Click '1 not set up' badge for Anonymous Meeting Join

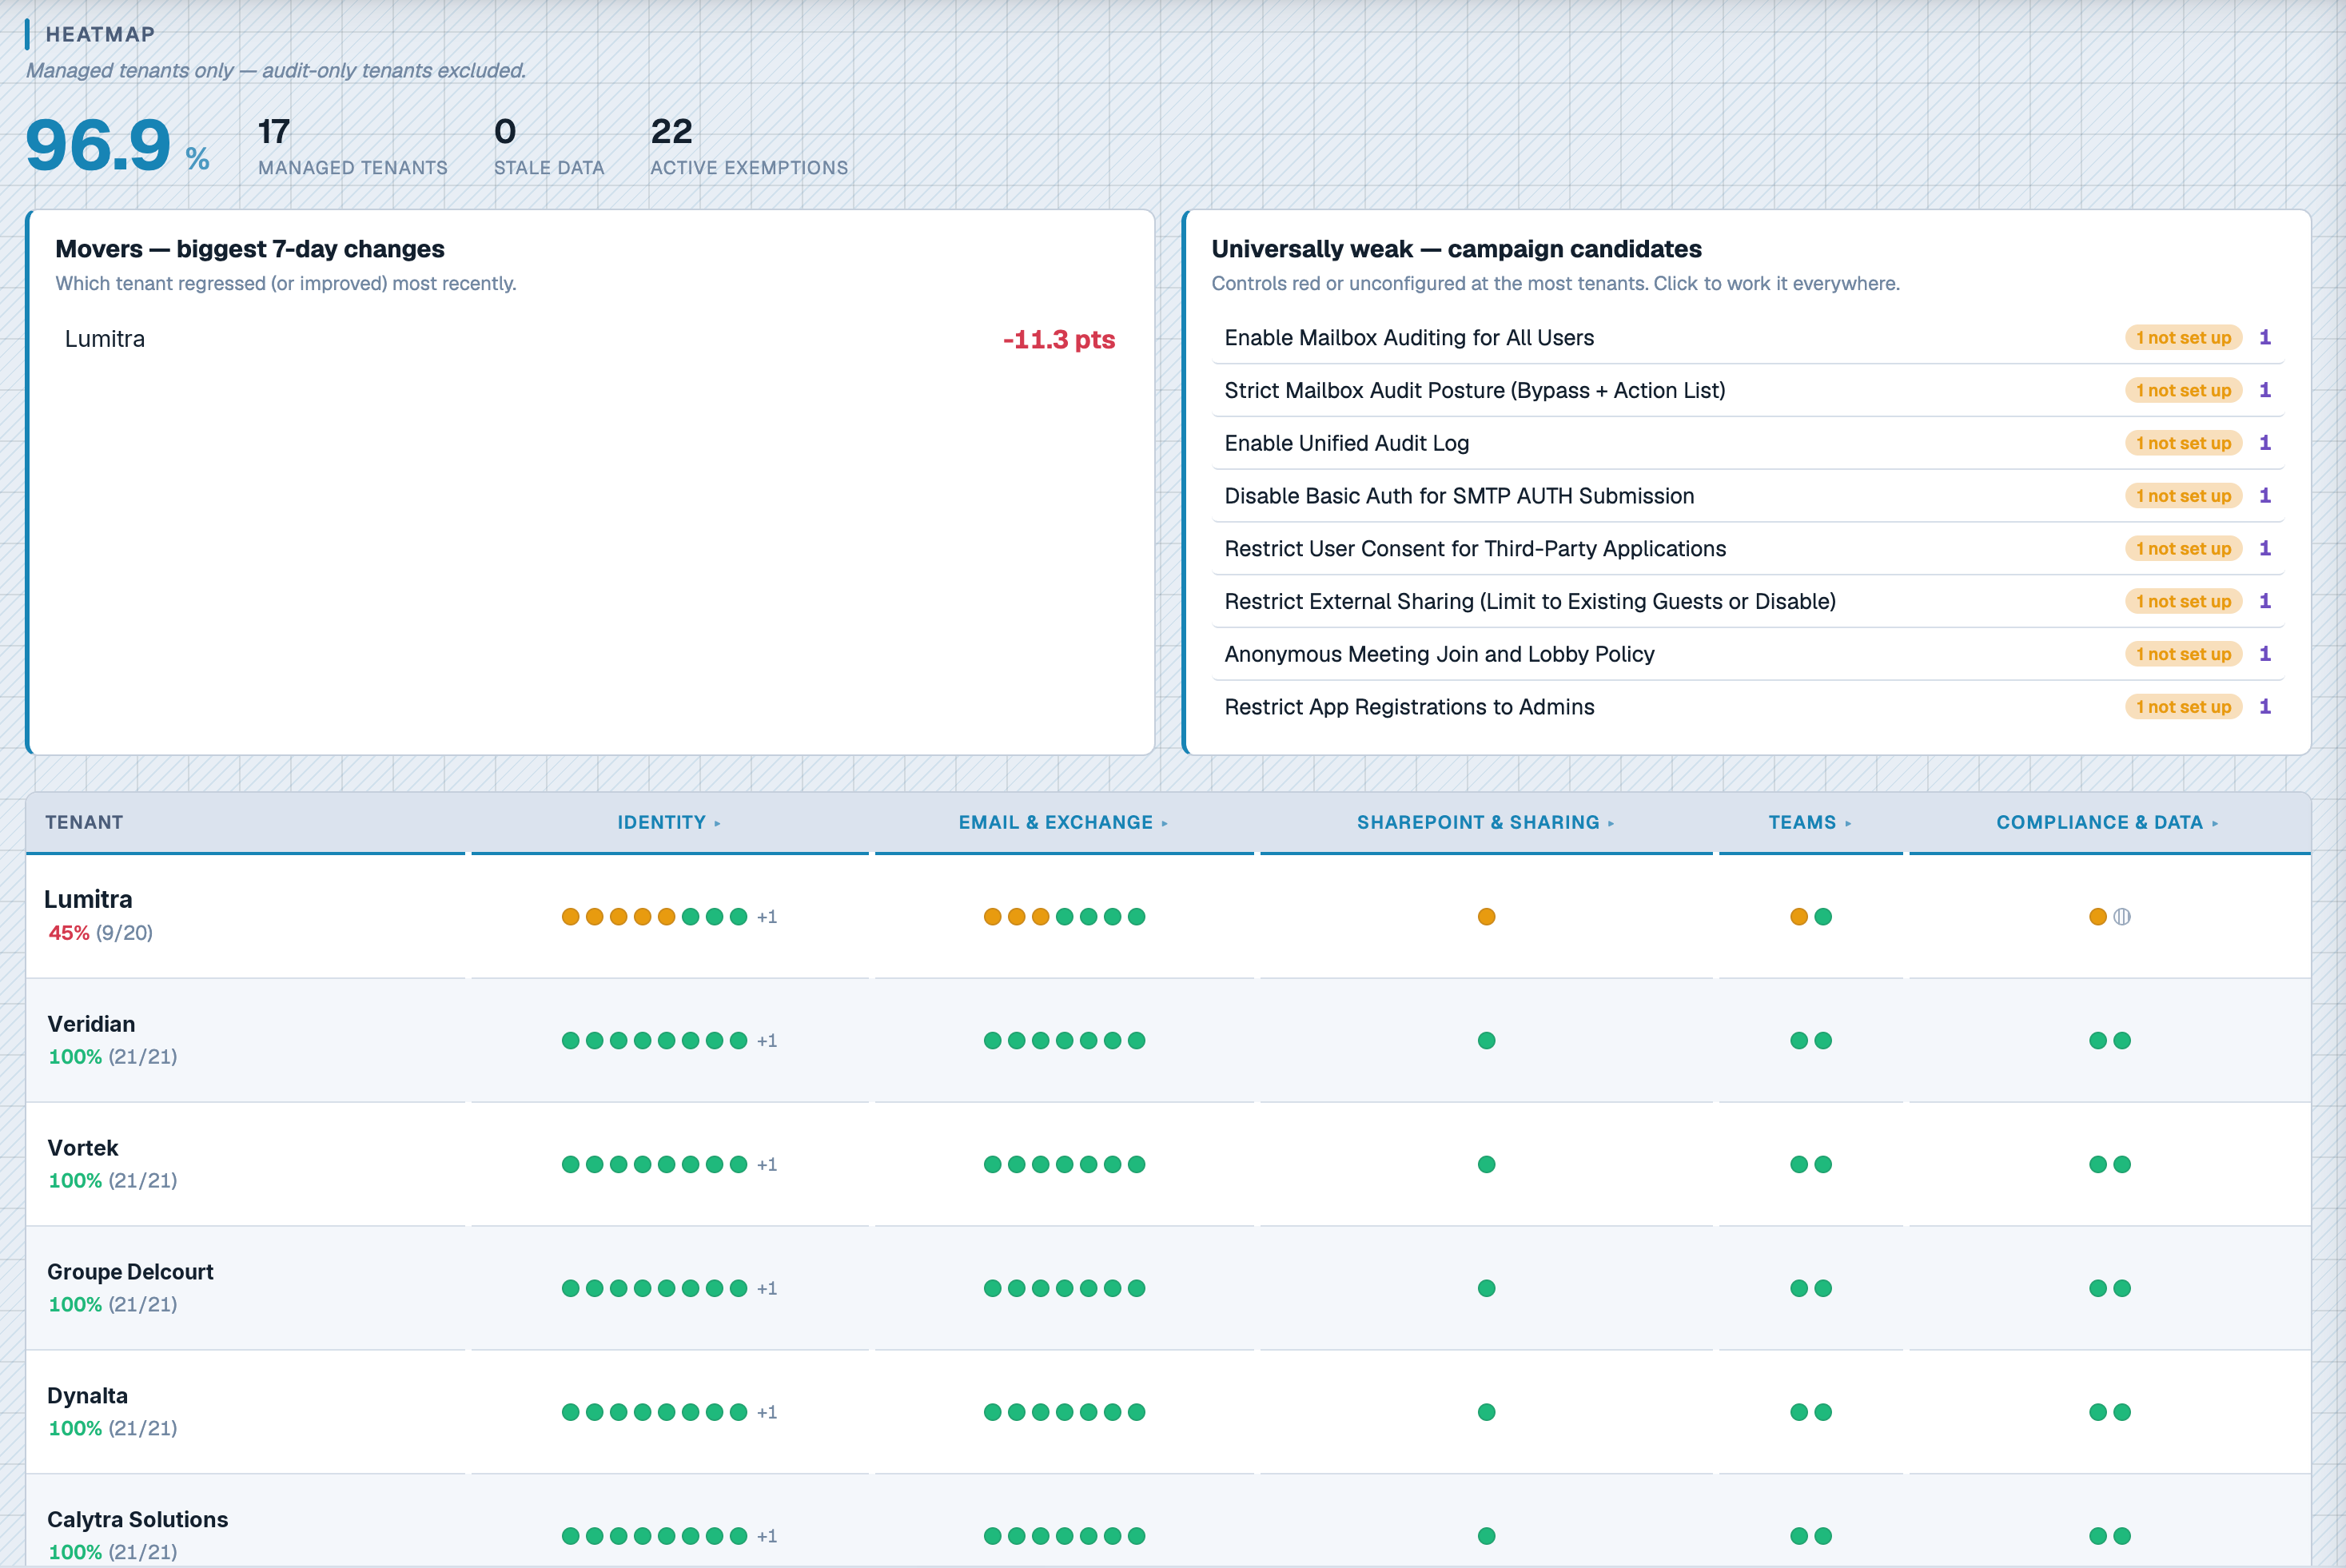[2183, 654]
